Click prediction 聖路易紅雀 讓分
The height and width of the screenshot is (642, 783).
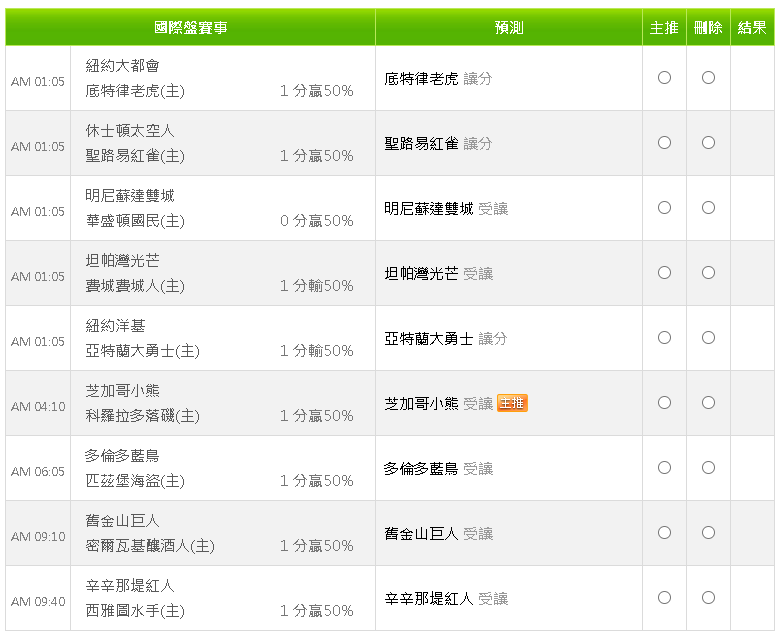(438, 144)
